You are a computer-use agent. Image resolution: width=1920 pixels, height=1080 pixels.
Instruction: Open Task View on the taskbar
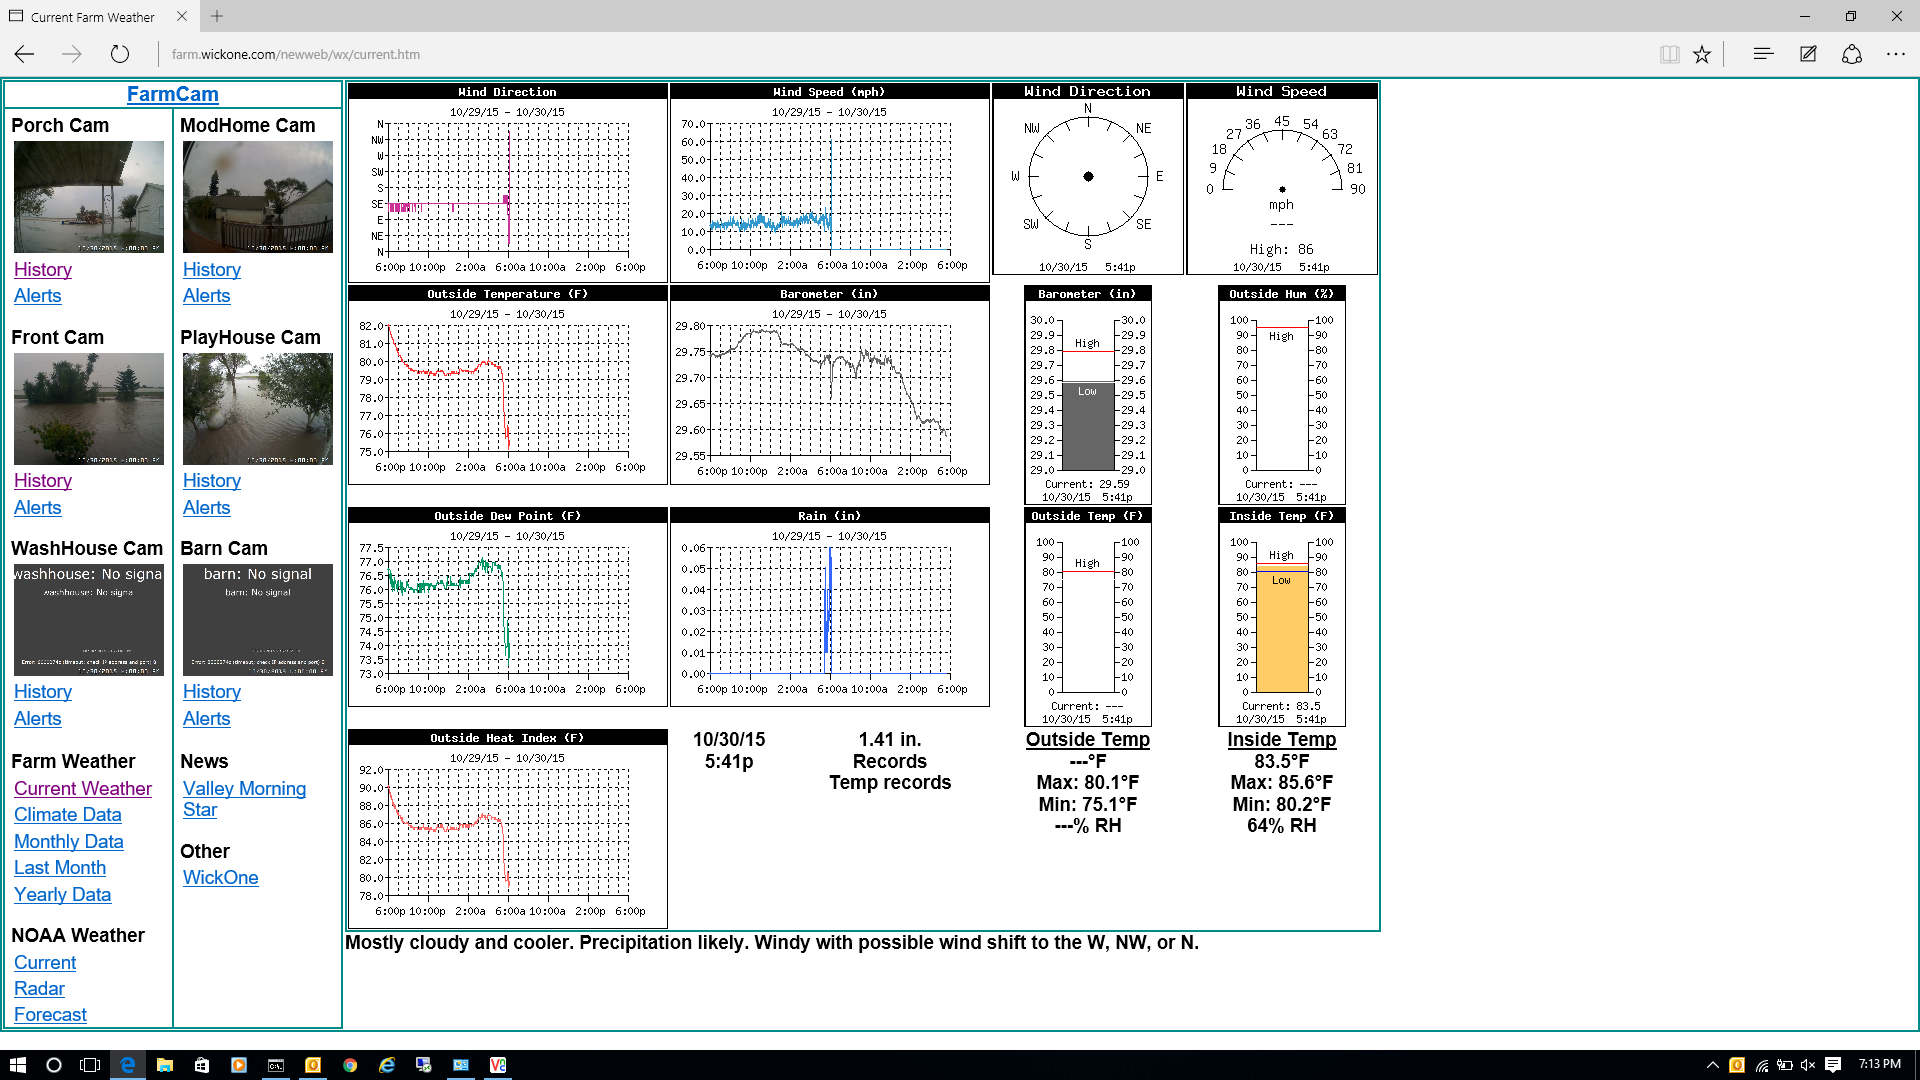(90, 1065)
